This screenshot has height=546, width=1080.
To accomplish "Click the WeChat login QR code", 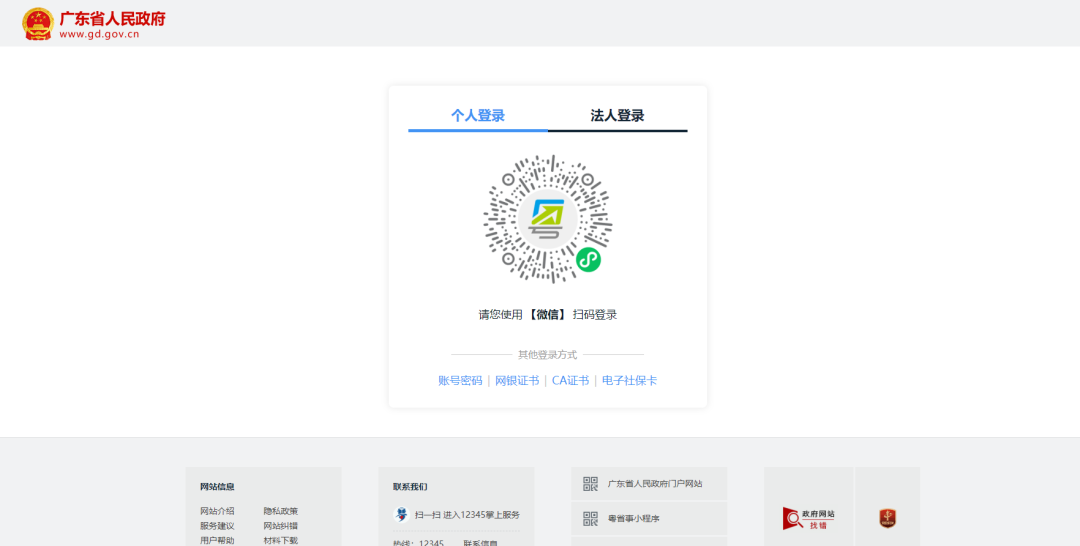I will [548, 219].
